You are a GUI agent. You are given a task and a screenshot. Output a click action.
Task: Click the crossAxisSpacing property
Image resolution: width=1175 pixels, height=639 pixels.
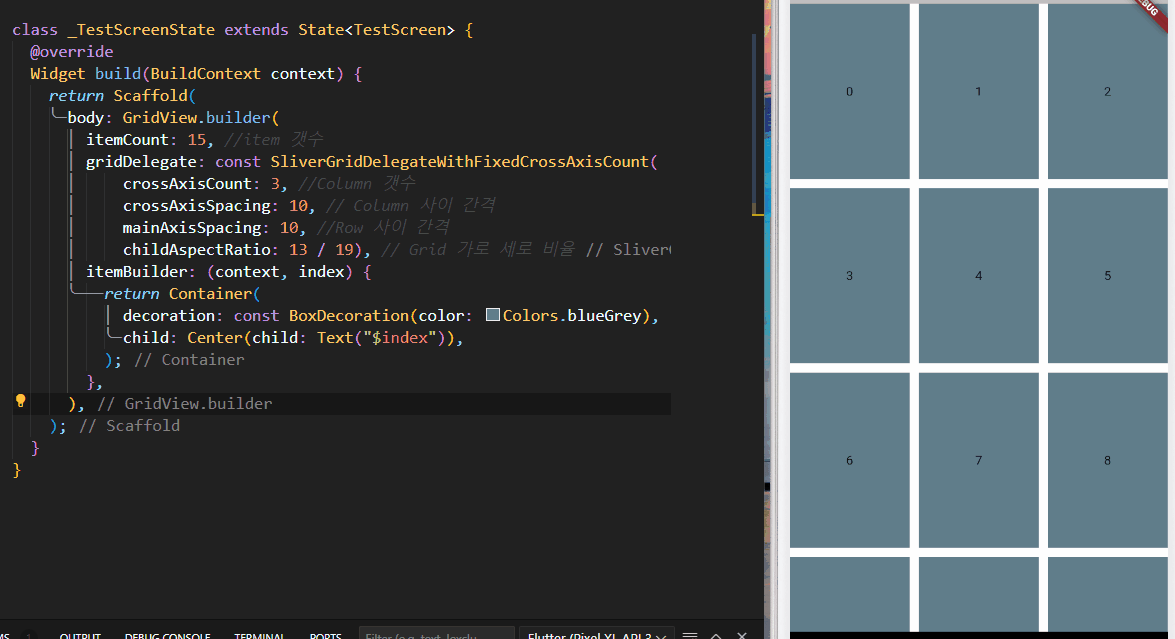pyautogui.click(x=196, y=205)
